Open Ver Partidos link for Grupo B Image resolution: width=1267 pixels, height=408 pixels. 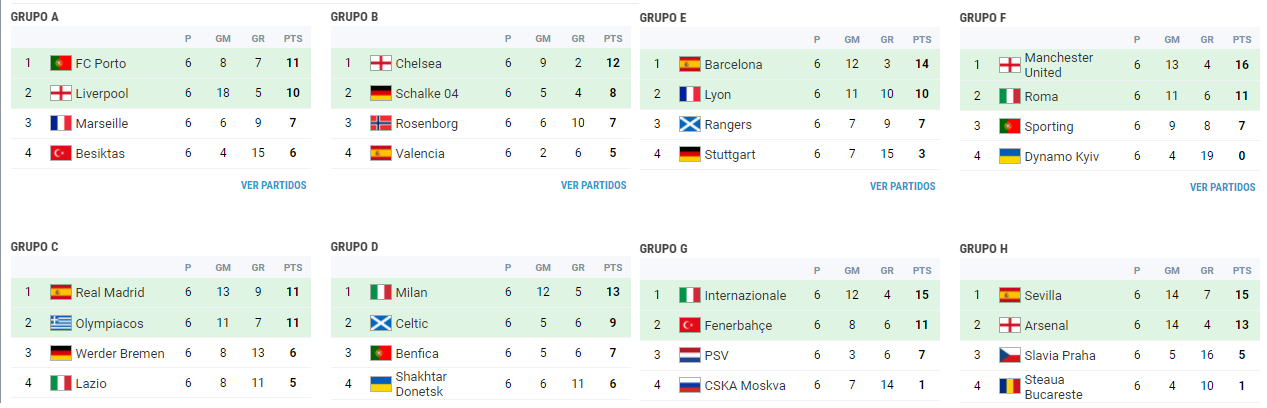594,185
